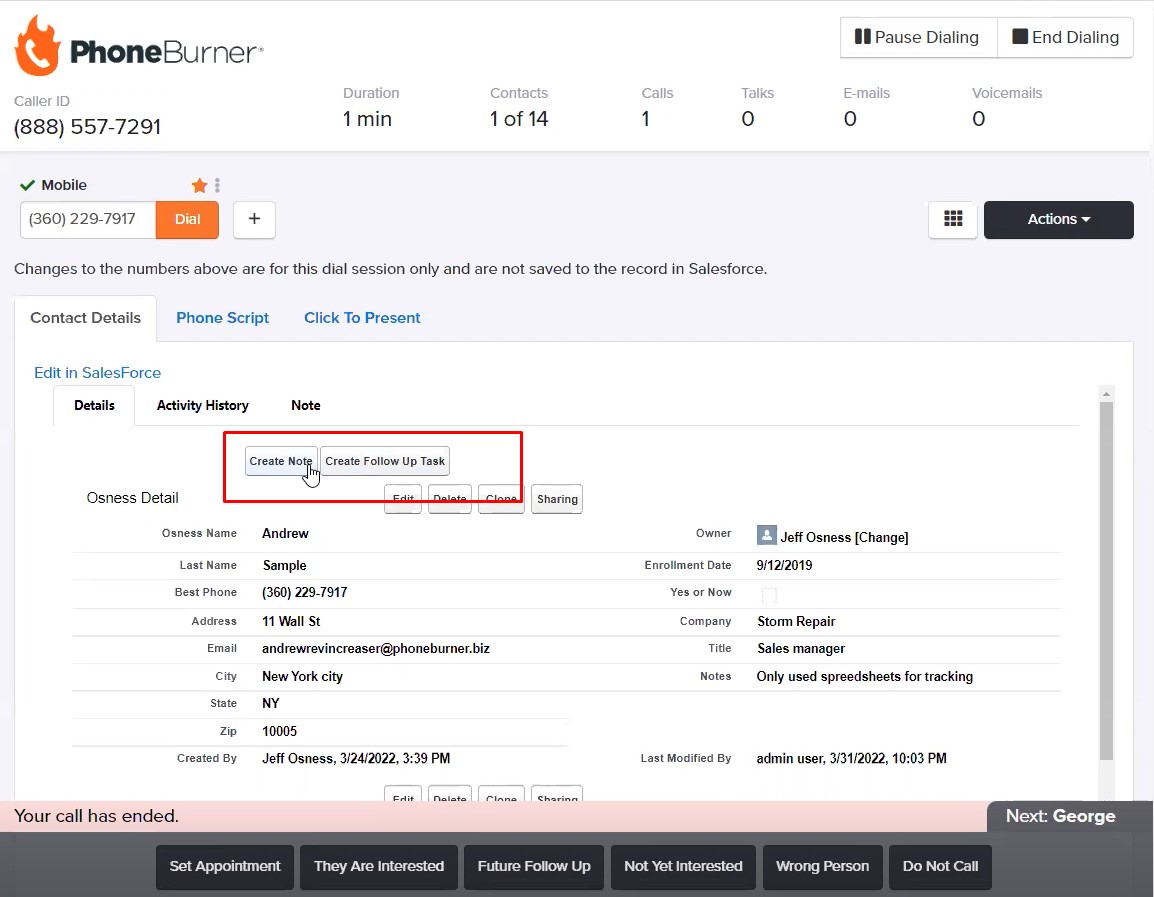Click the Notes text about spreadsheets
The width and height of the screenshot is (1154, 897).
[865, 676]
